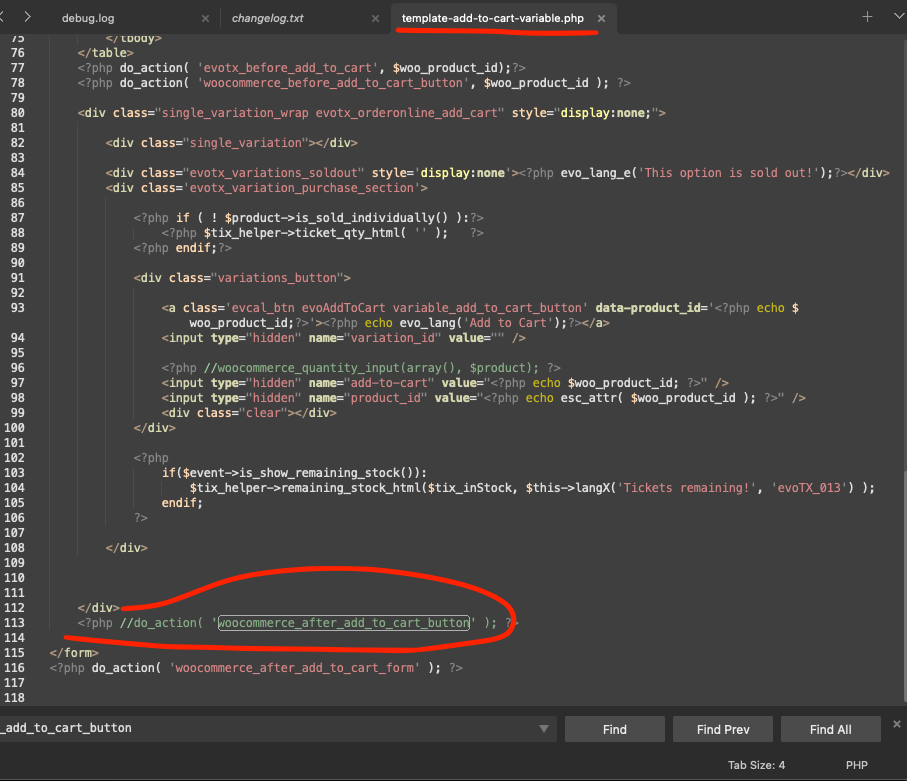Click 'woocommerce_before_add_to_cart_button' on line 78
The height and width of the screenshot is (781, 907).
pos(333,83)
